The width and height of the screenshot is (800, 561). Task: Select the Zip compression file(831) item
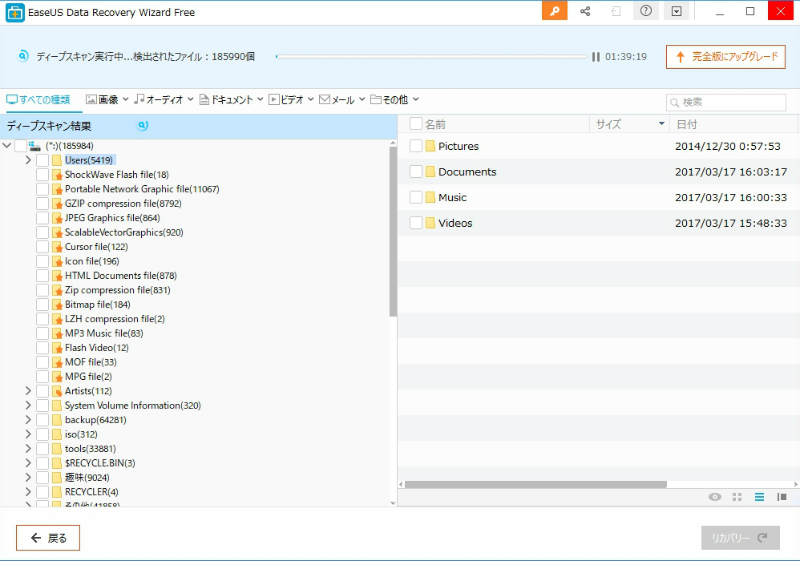coord(118,290)
